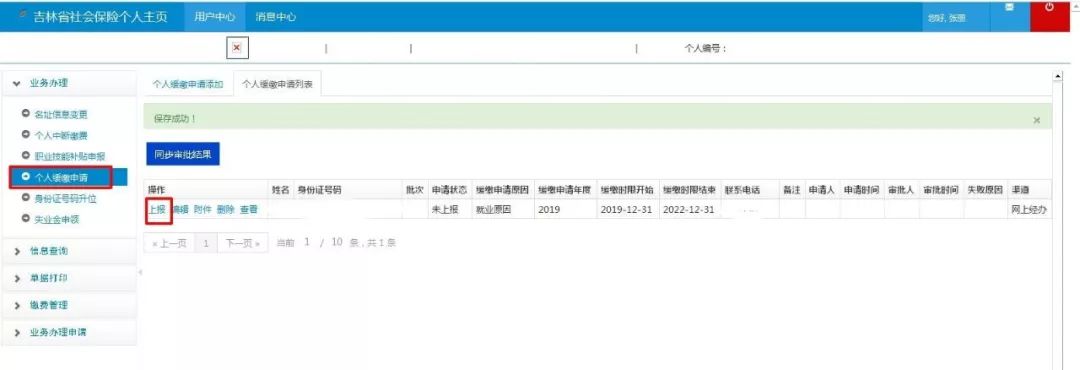1080x370 pixels.
Task: Click the 编辑 link in row
Action: tap(180, 209)
